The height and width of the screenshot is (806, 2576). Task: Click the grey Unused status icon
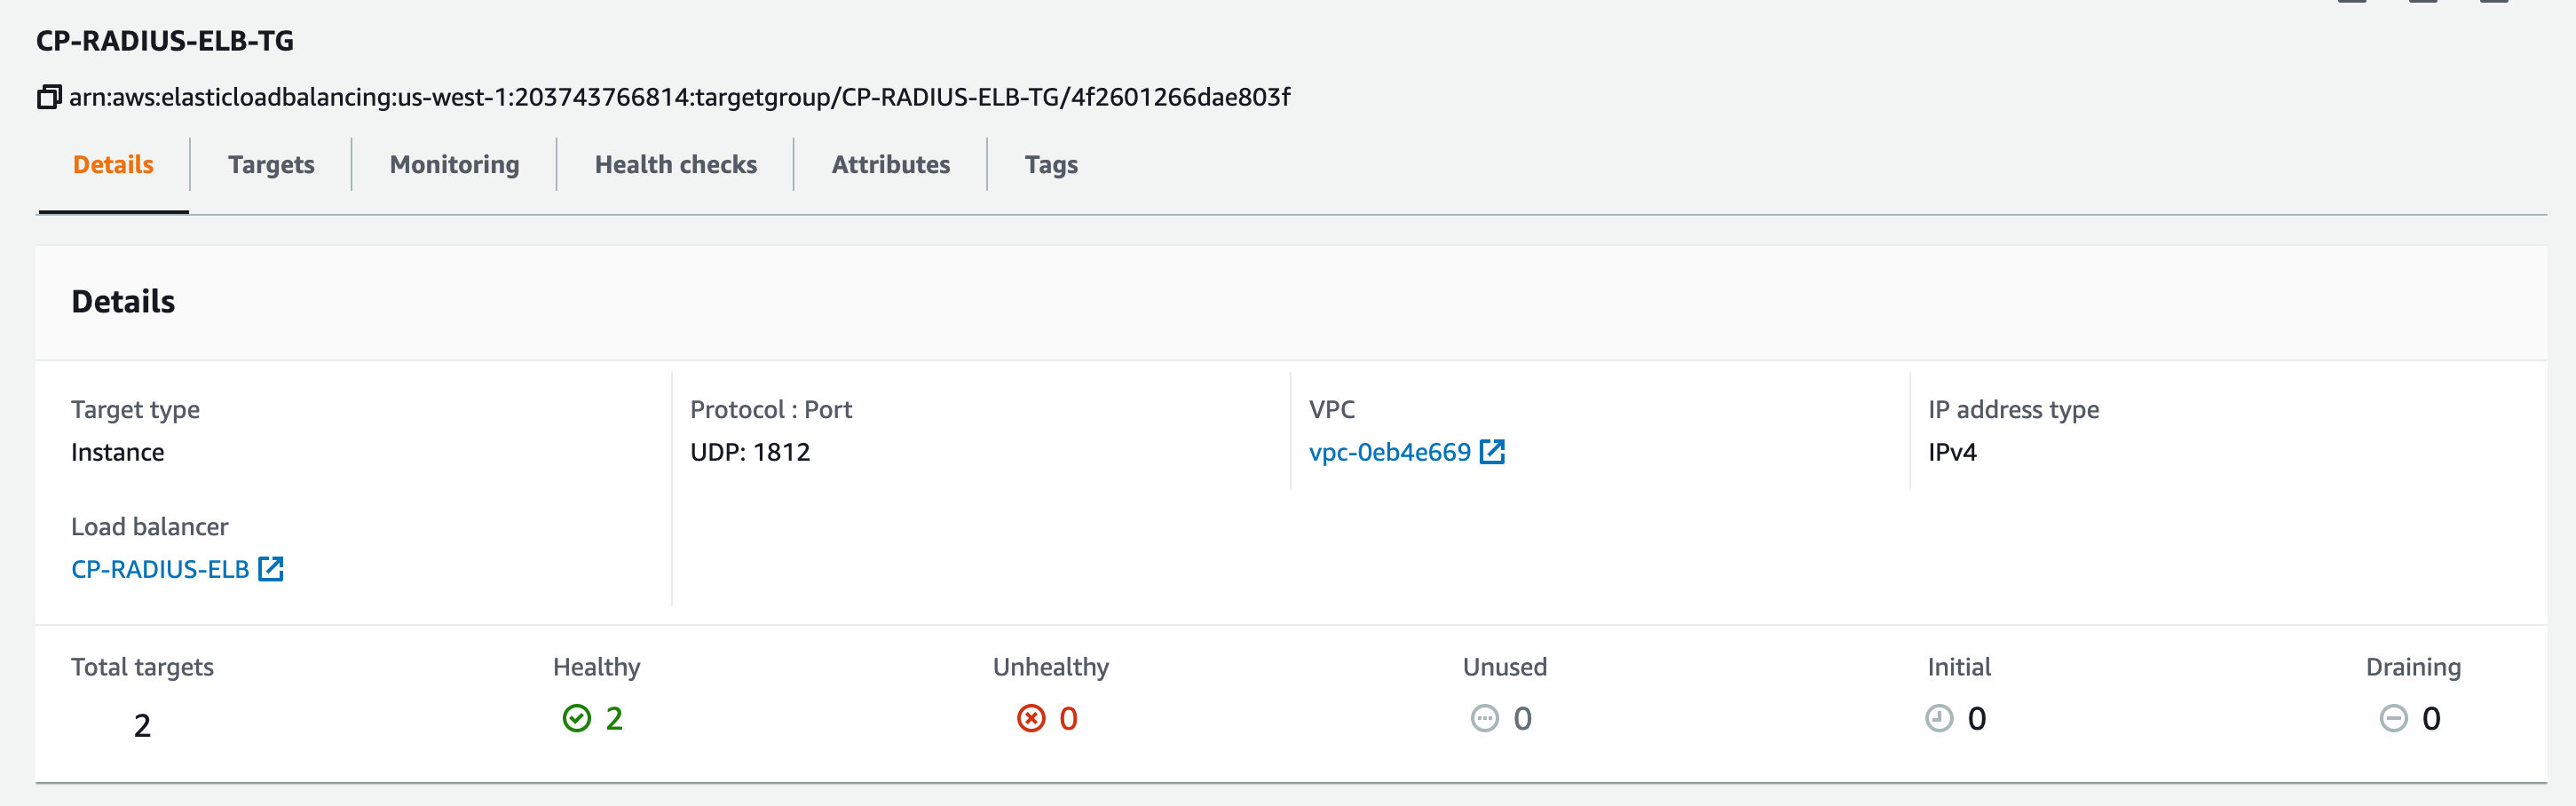[x=1484, y=718]
